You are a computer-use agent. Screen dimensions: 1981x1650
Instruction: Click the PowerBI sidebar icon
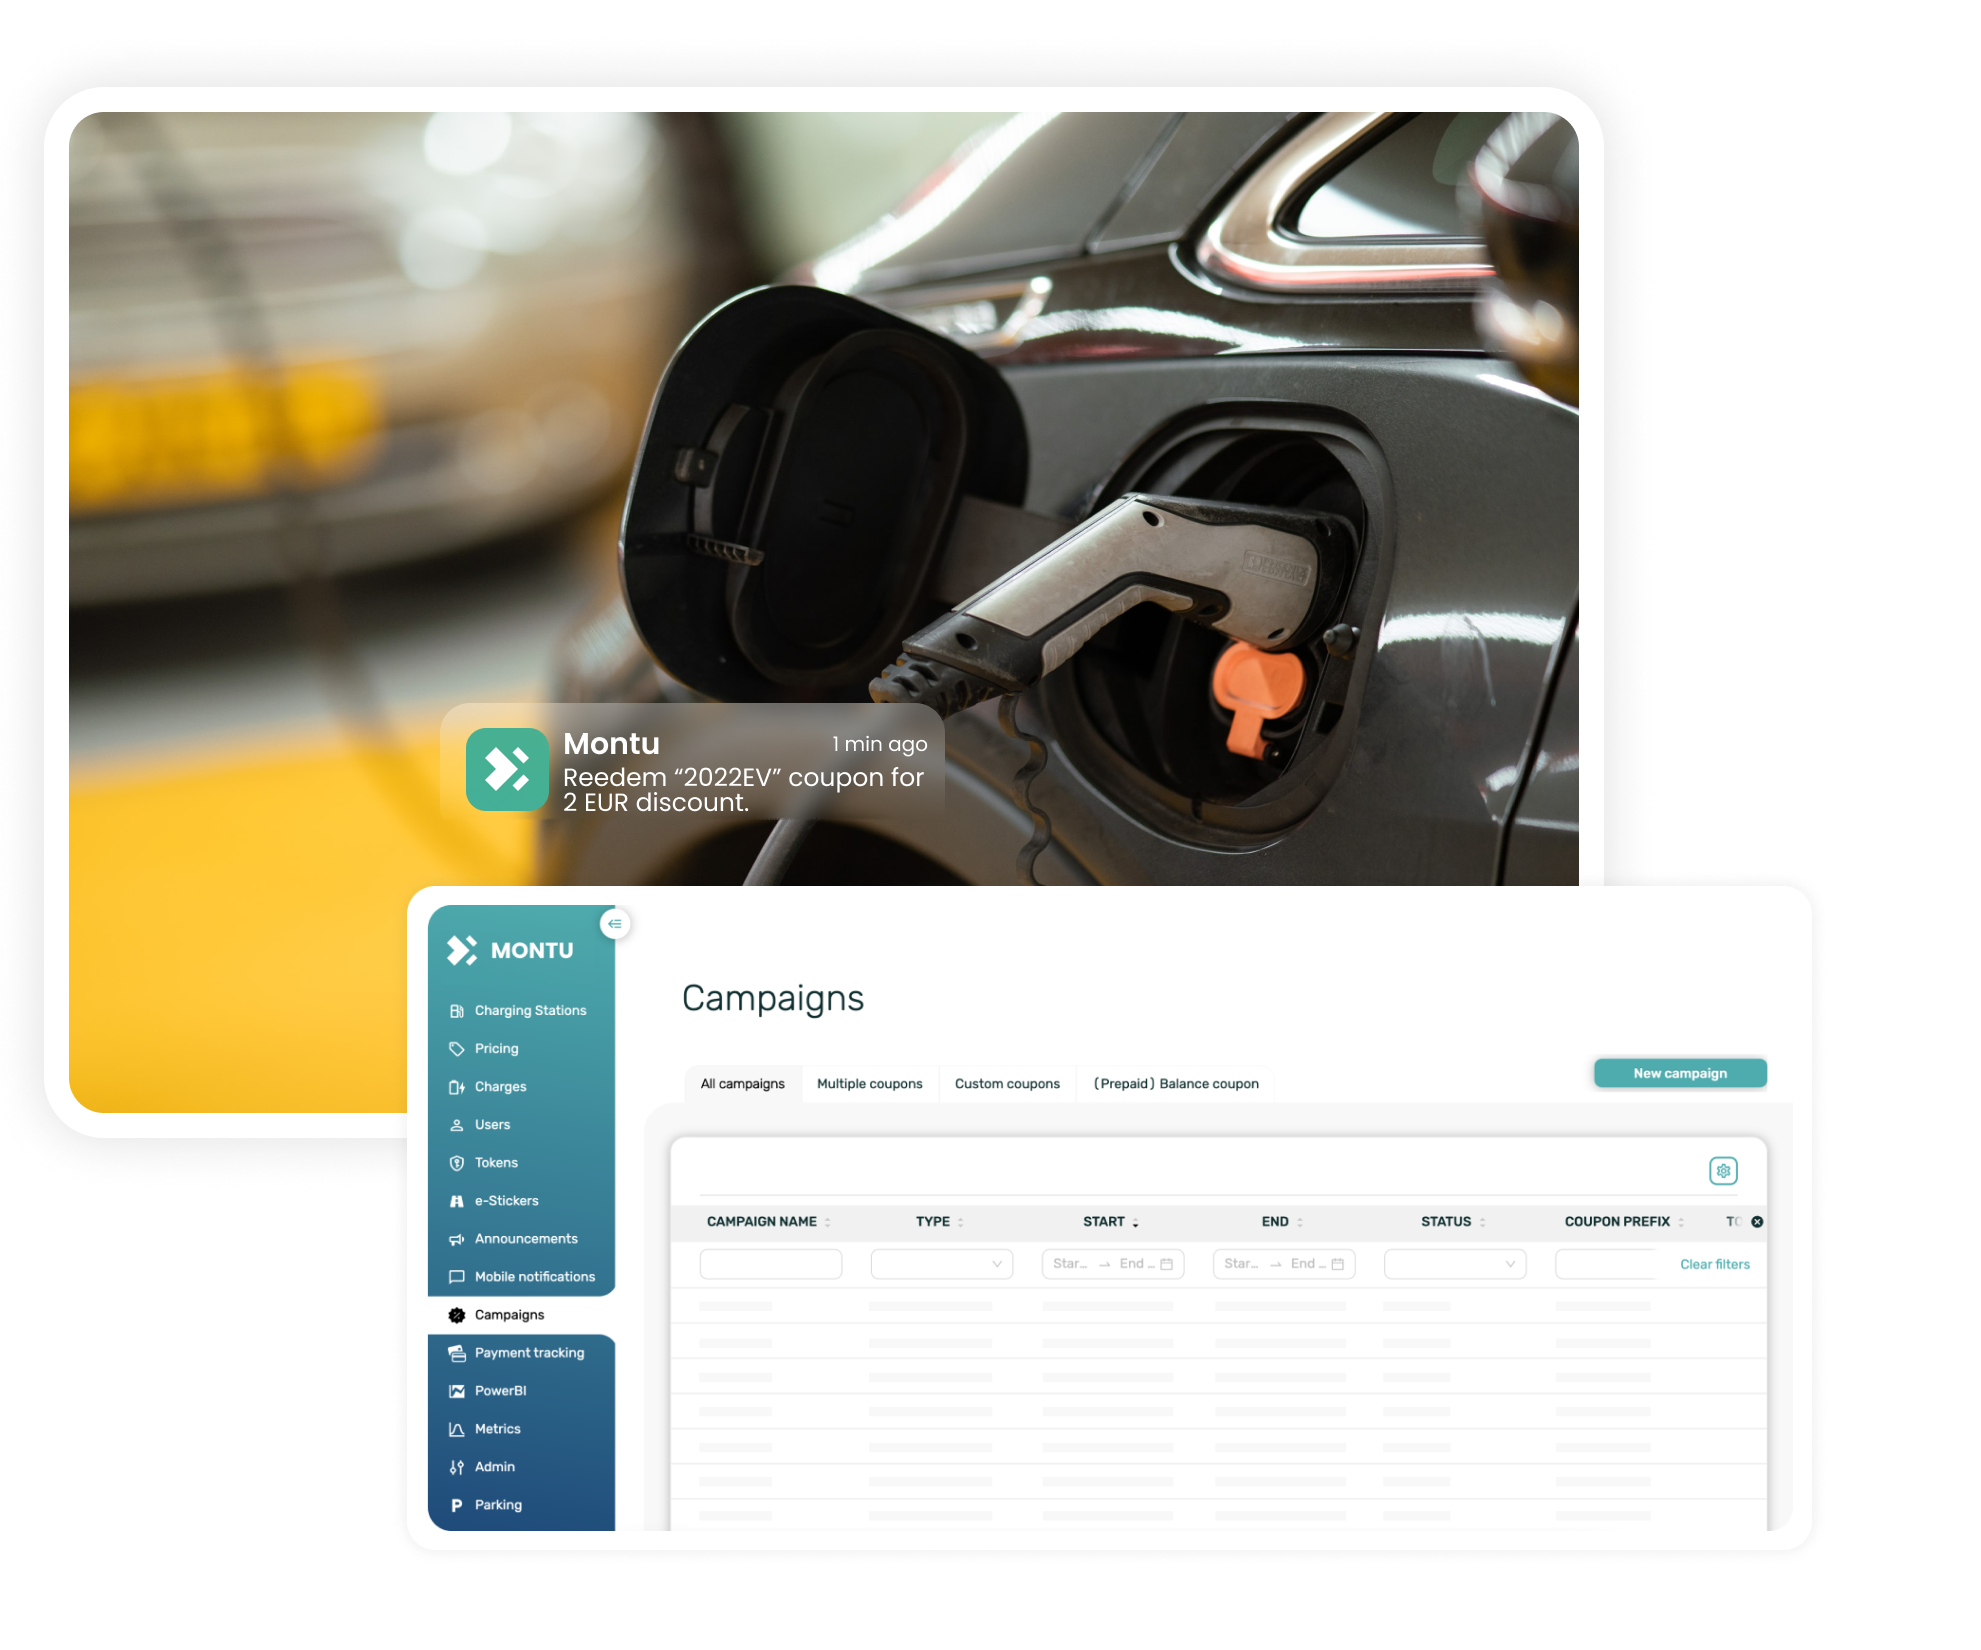[x=461, y=1390]
